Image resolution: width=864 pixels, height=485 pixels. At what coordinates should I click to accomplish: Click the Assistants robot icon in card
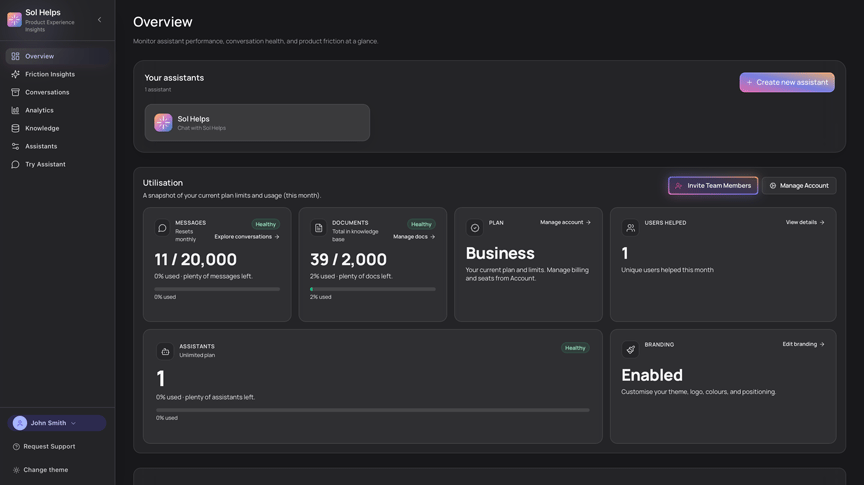pyautogui.click(x=165, y=351)
